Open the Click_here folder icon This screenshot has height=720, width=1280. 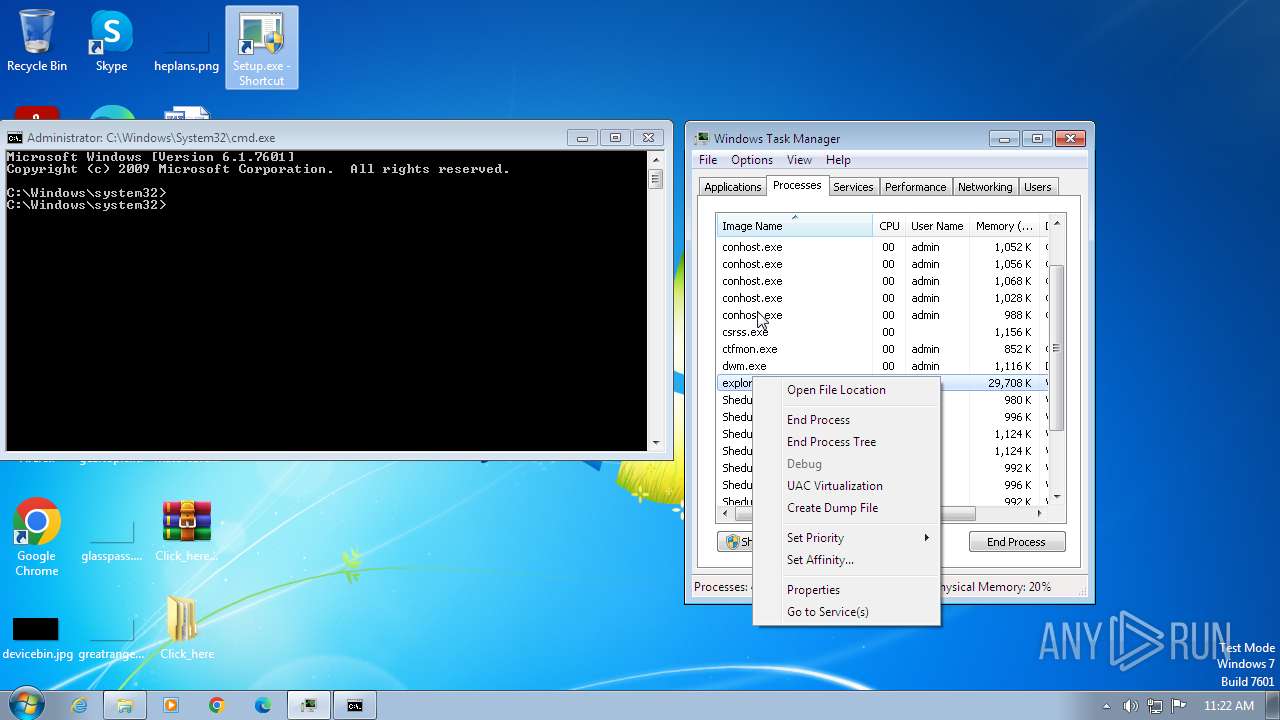coord(186,628)
